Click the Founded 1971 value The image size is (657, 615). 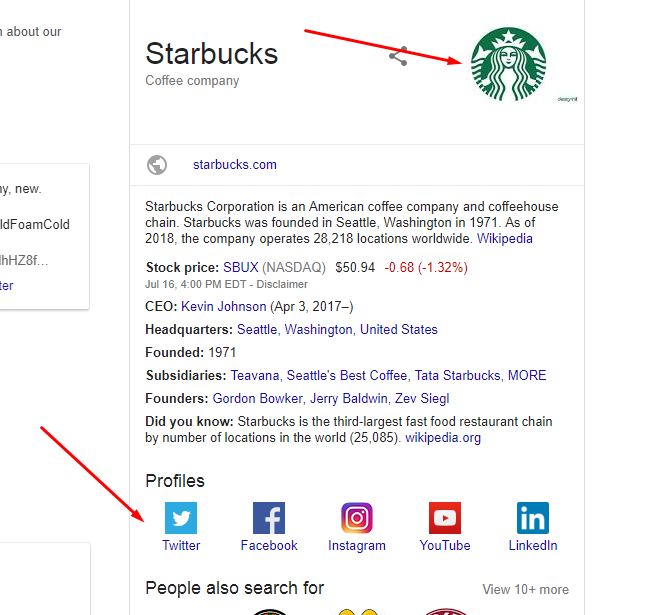(222, 352)
